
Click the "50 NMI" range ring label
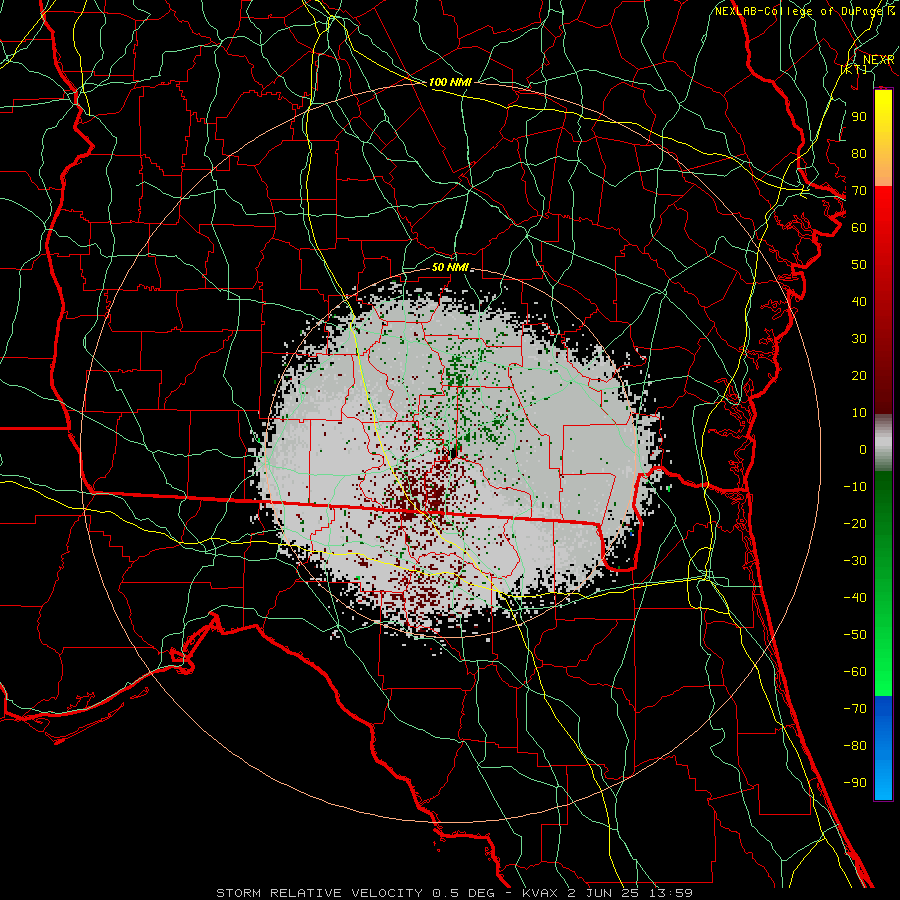450,267
